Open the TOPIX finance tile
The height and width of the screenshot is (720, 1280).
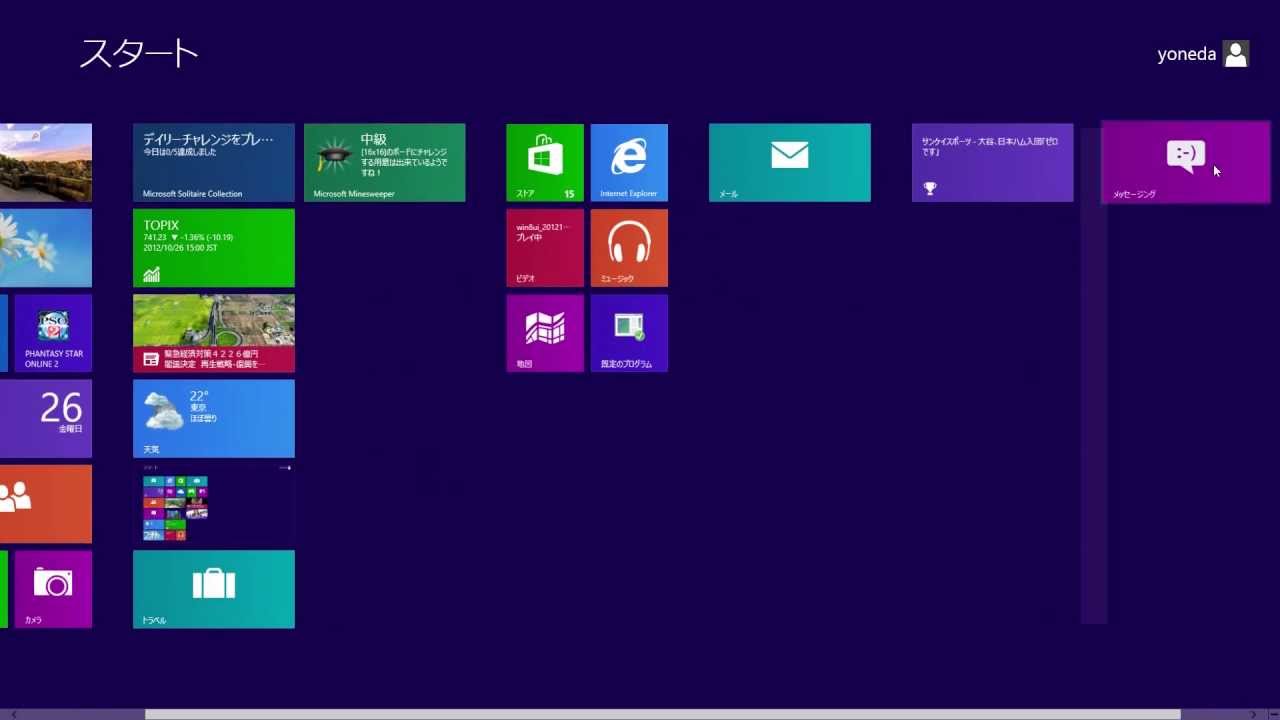(x=213, y=247)
